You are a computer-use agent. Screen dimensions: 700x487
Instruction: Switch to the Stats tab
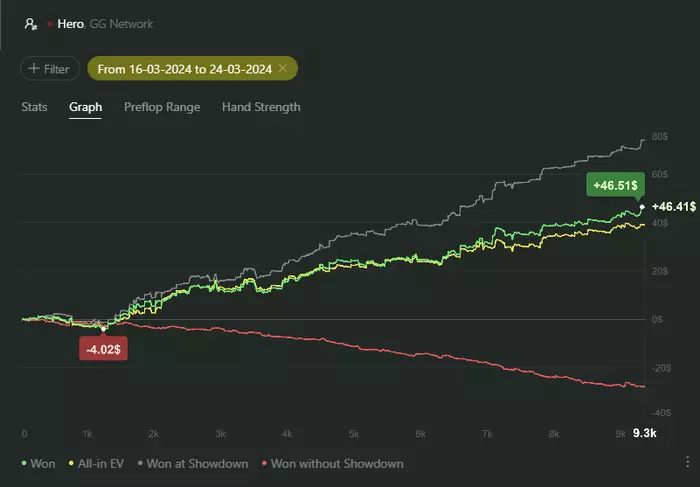[34, 107]
